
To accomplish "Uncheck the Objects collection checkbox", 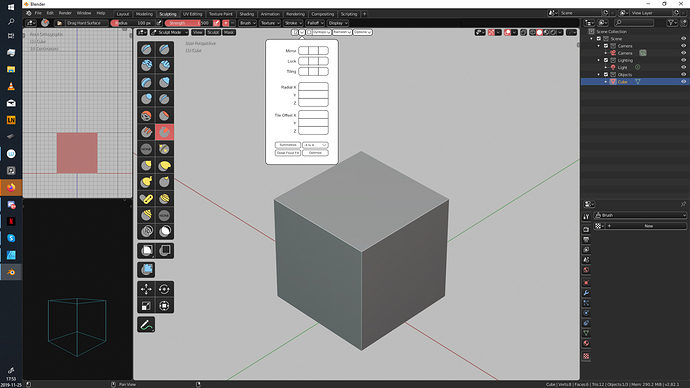I will [x=606, y=74].
